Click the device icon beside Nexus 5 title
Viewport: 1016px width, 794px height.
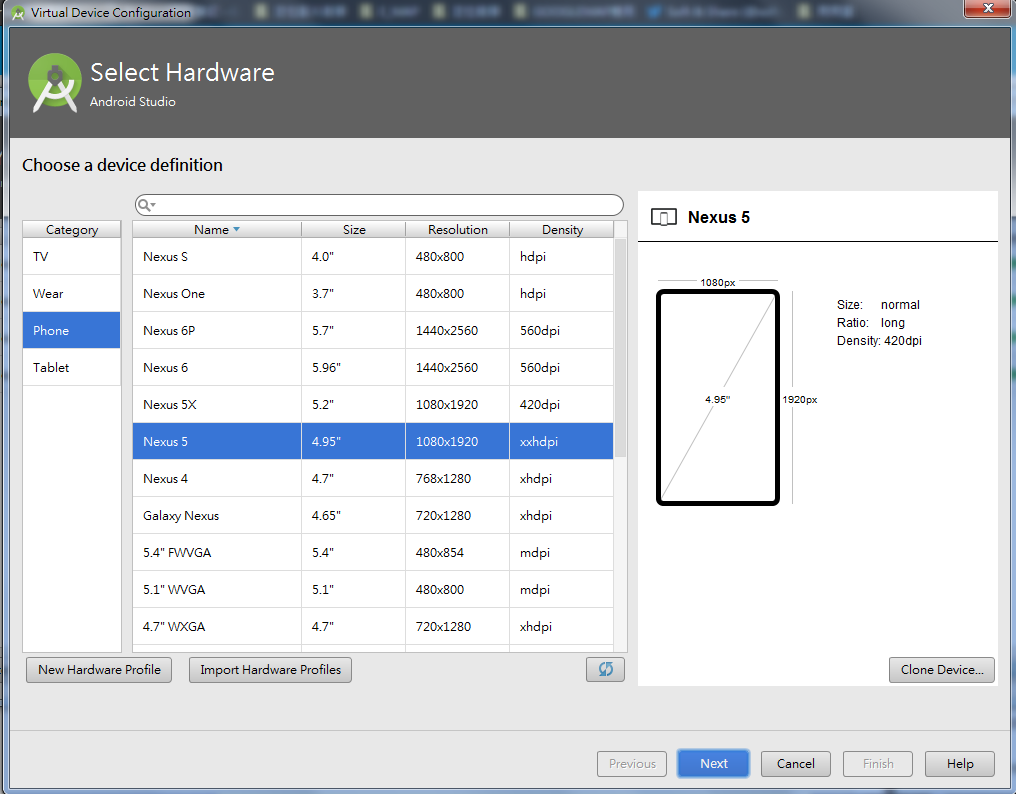click(x=664, y=217)
